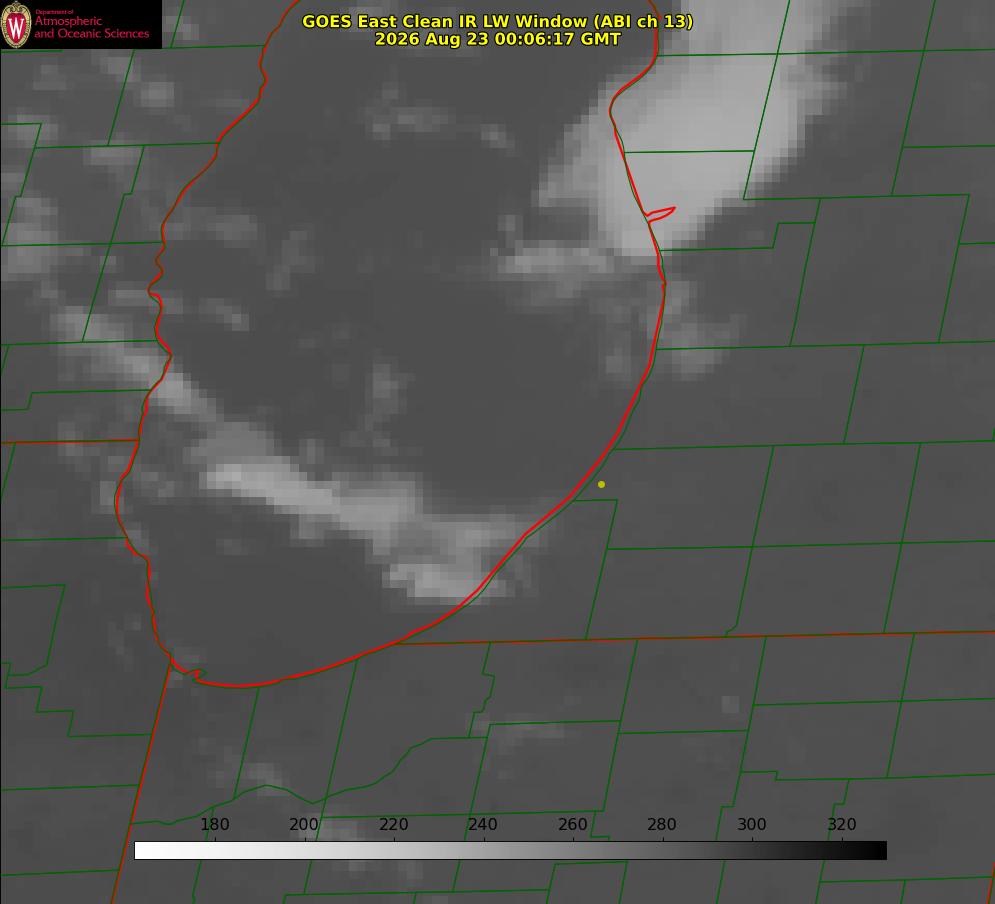Click the 320 colorbar label
This screenshot has width=995, height=904.
tap(842, 824)
